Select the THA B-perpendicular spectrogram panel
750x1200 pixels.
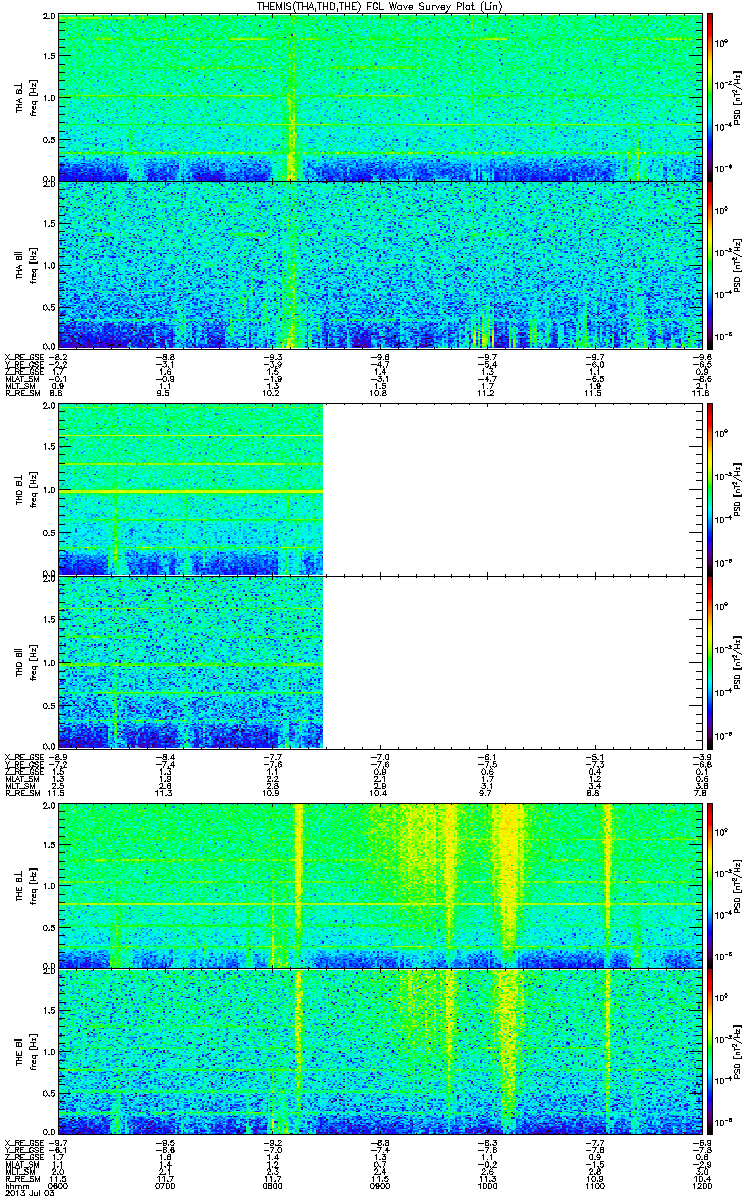[378, 97]
